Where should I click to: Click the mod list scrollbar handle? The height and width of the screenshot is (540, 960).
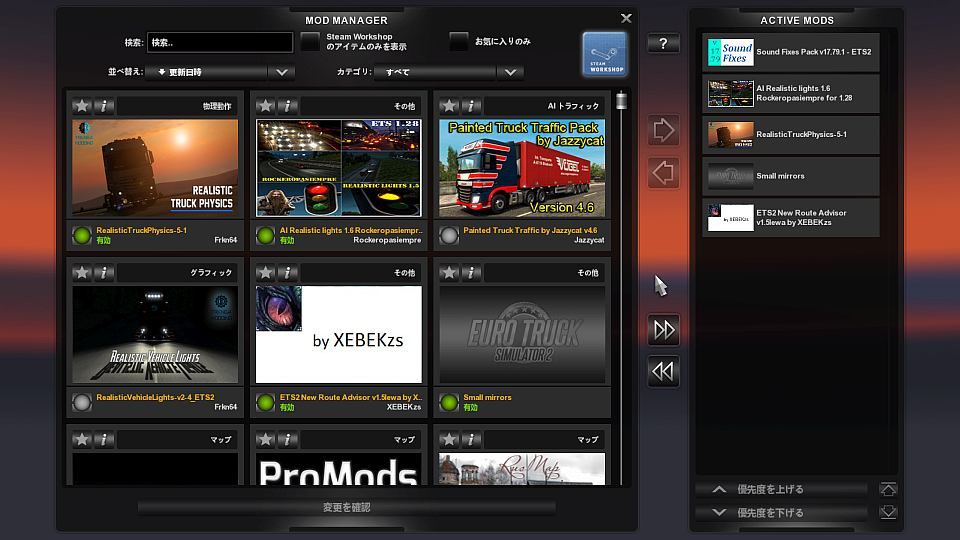(621, 102)
